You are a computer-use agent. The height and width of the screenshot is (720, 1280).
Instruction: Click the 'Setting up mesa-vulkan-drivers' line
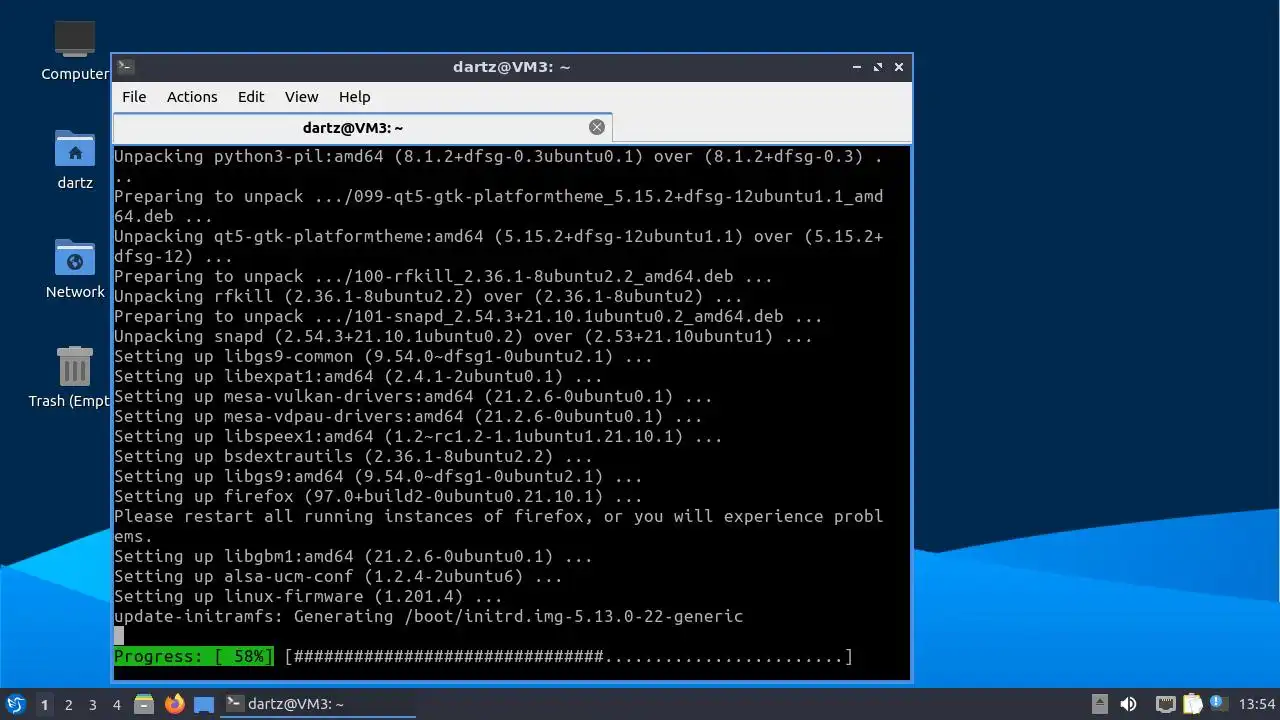(x=413, y=397)
